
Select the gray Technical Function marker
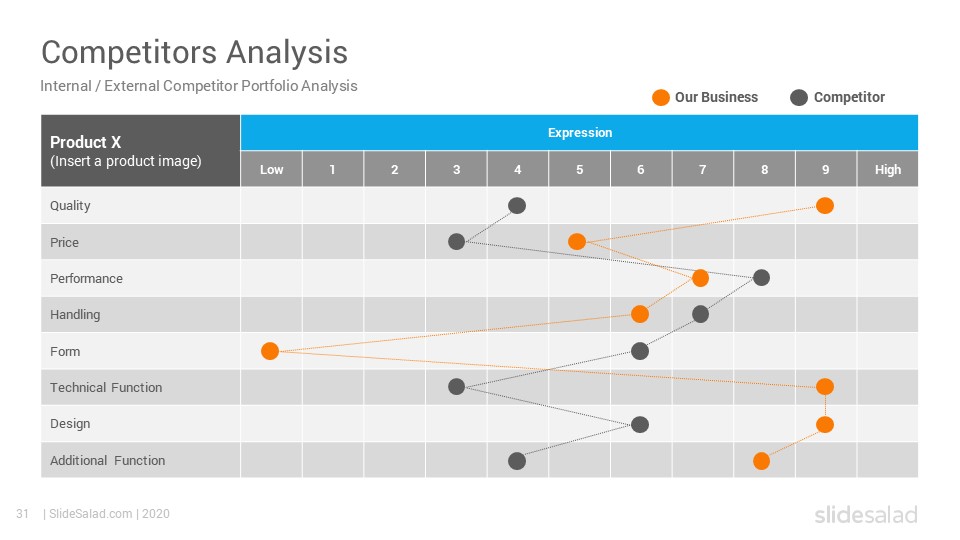coord(456,387)
